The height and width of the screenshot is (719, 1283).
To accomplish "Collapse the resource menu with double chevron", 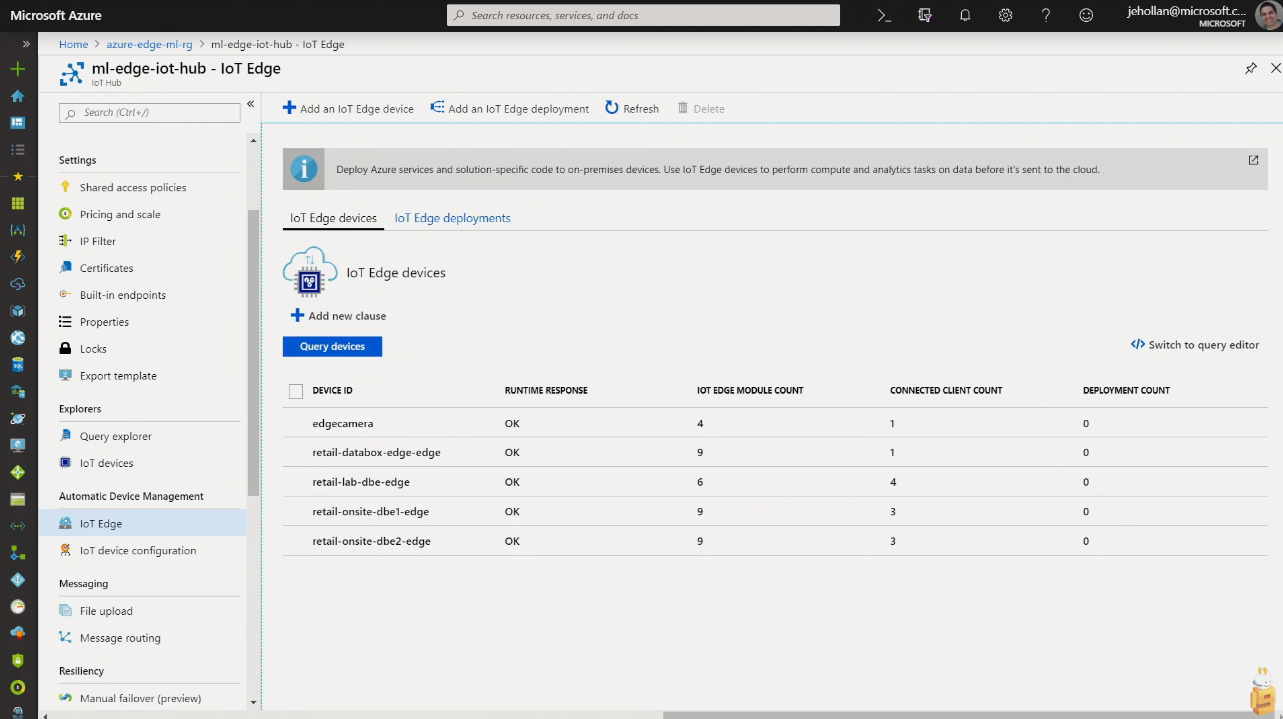I will click(x=251, y=104).
